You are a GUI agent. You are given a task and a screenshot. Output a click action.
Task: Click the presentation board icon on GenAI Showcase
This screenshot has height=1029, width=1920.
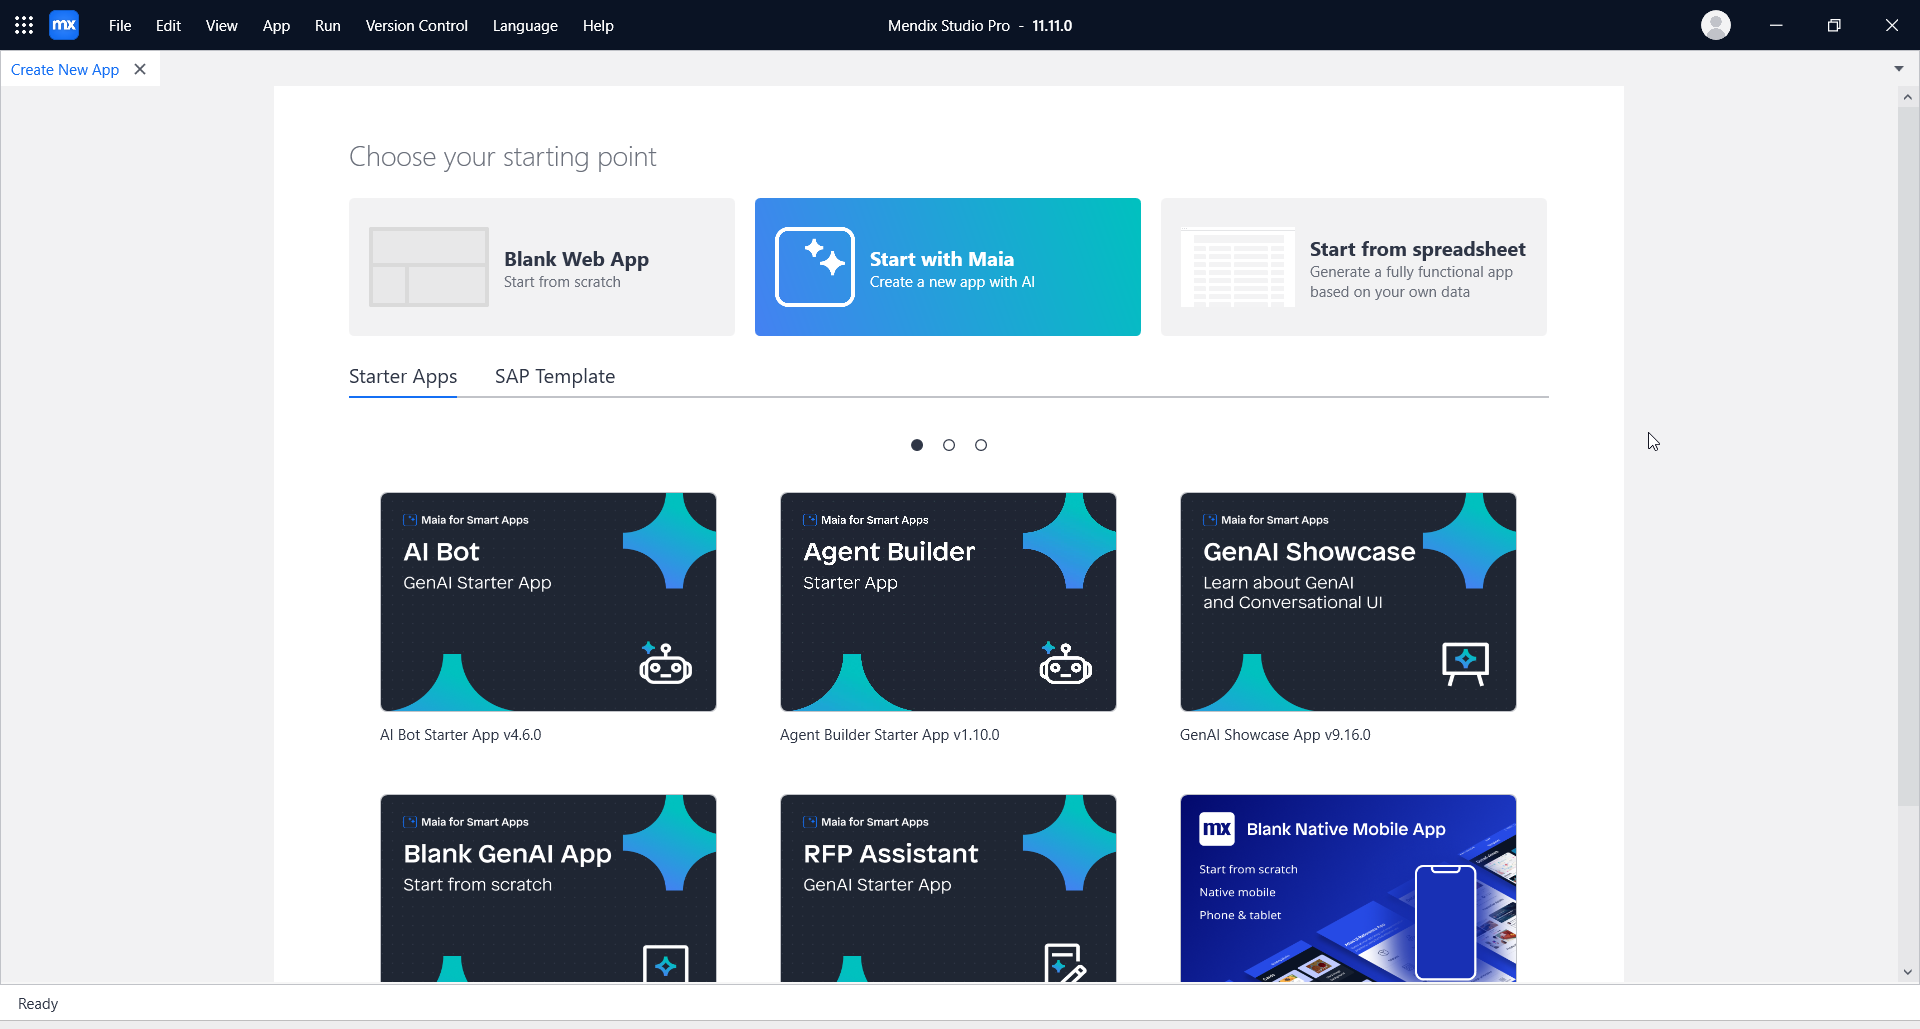click(1465, 664)
